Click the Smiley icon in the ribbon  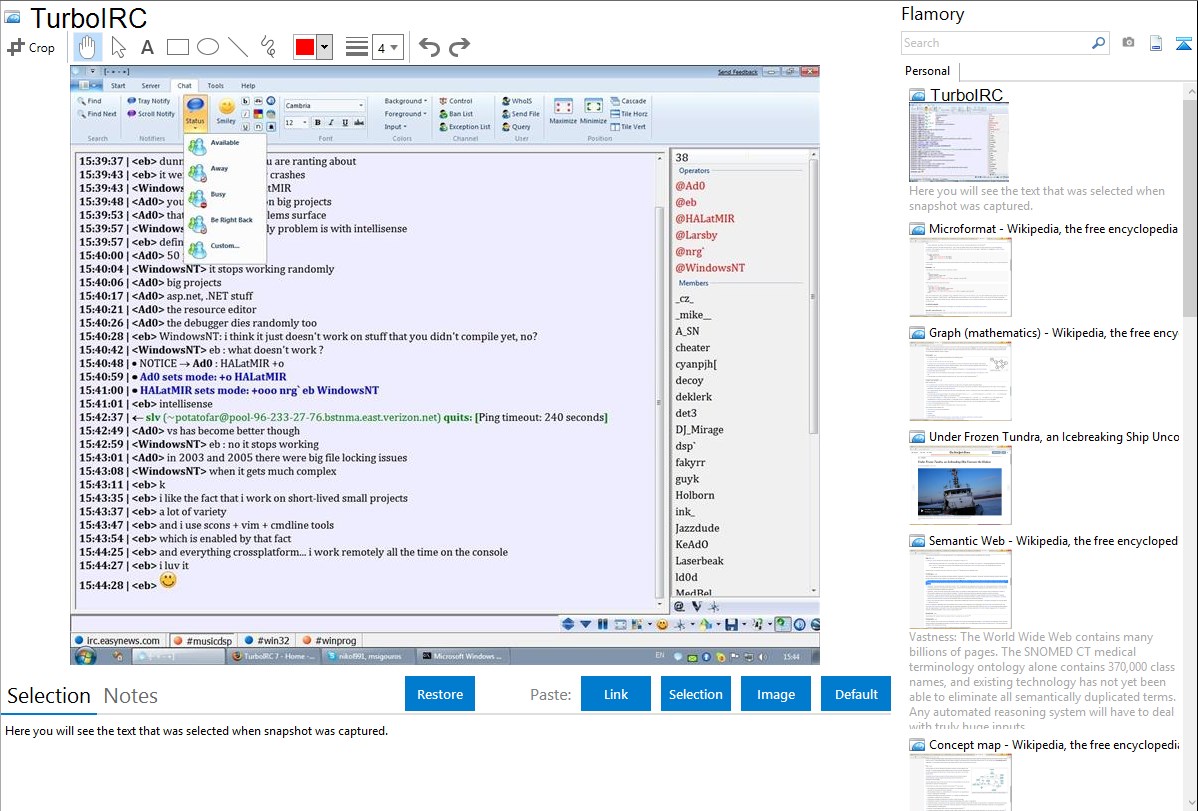[226, 110]
